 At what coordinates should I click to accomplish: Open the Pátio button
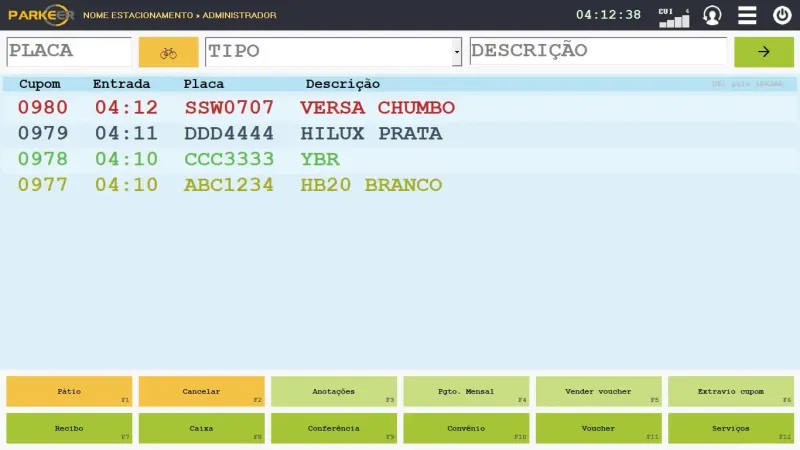[x=69, y=391]
